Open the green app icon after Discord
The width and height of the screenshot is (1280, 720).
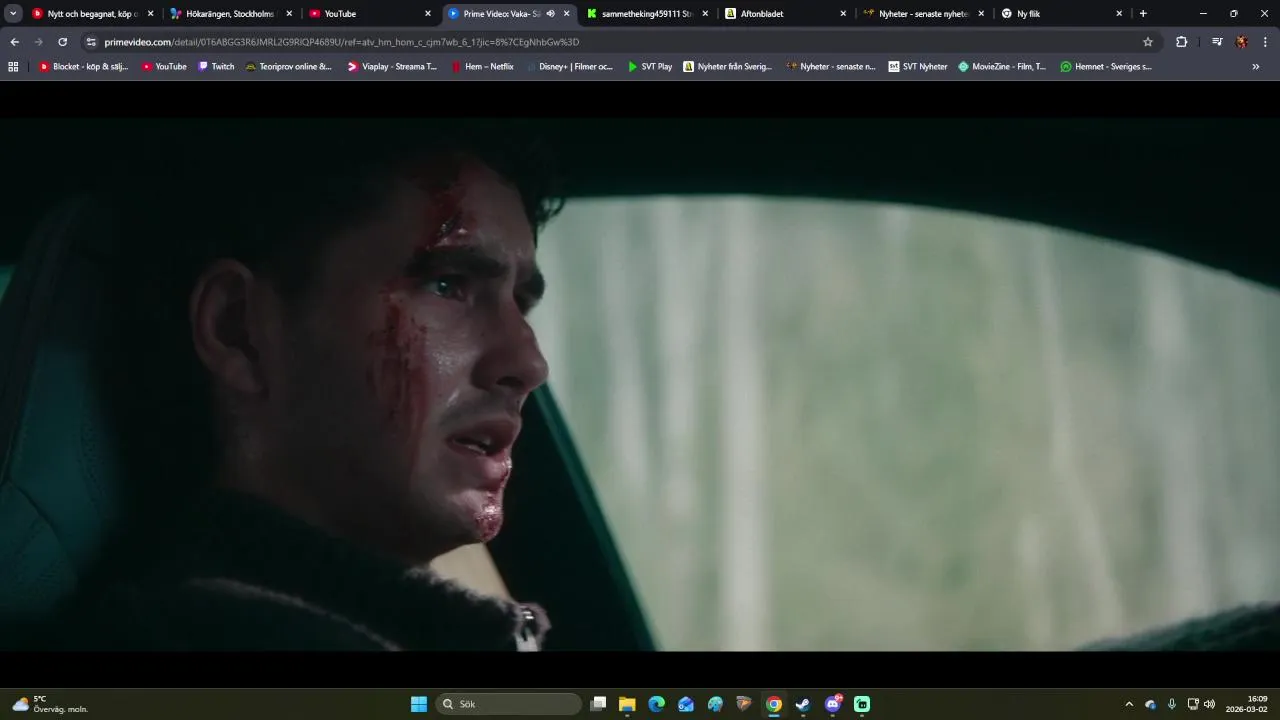click(x=862, y=704)
